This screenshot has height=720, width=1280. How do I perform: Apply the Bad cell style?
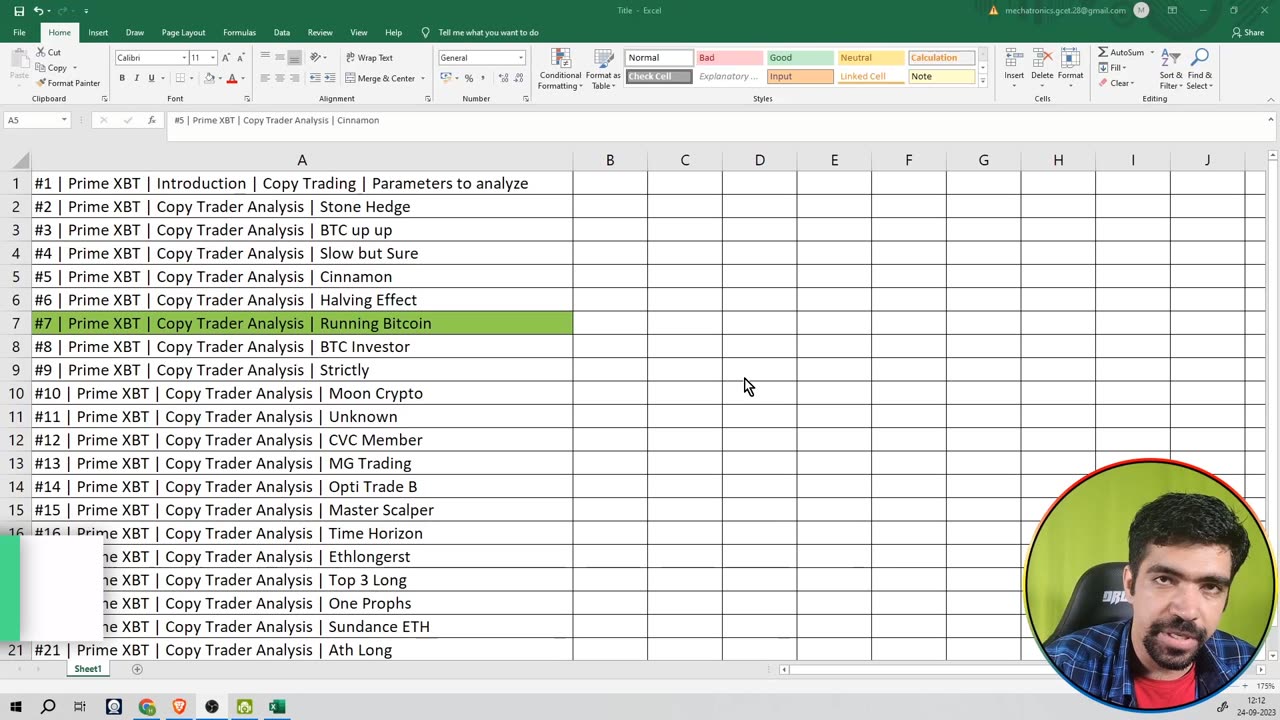(729, 58)
